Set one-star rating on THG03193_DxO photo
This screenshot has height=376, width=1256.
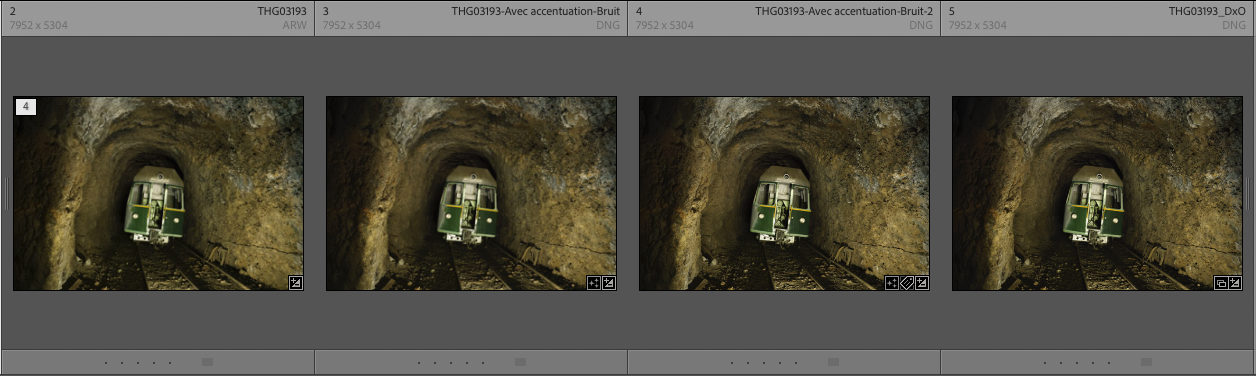click(x=1045, y=362)
